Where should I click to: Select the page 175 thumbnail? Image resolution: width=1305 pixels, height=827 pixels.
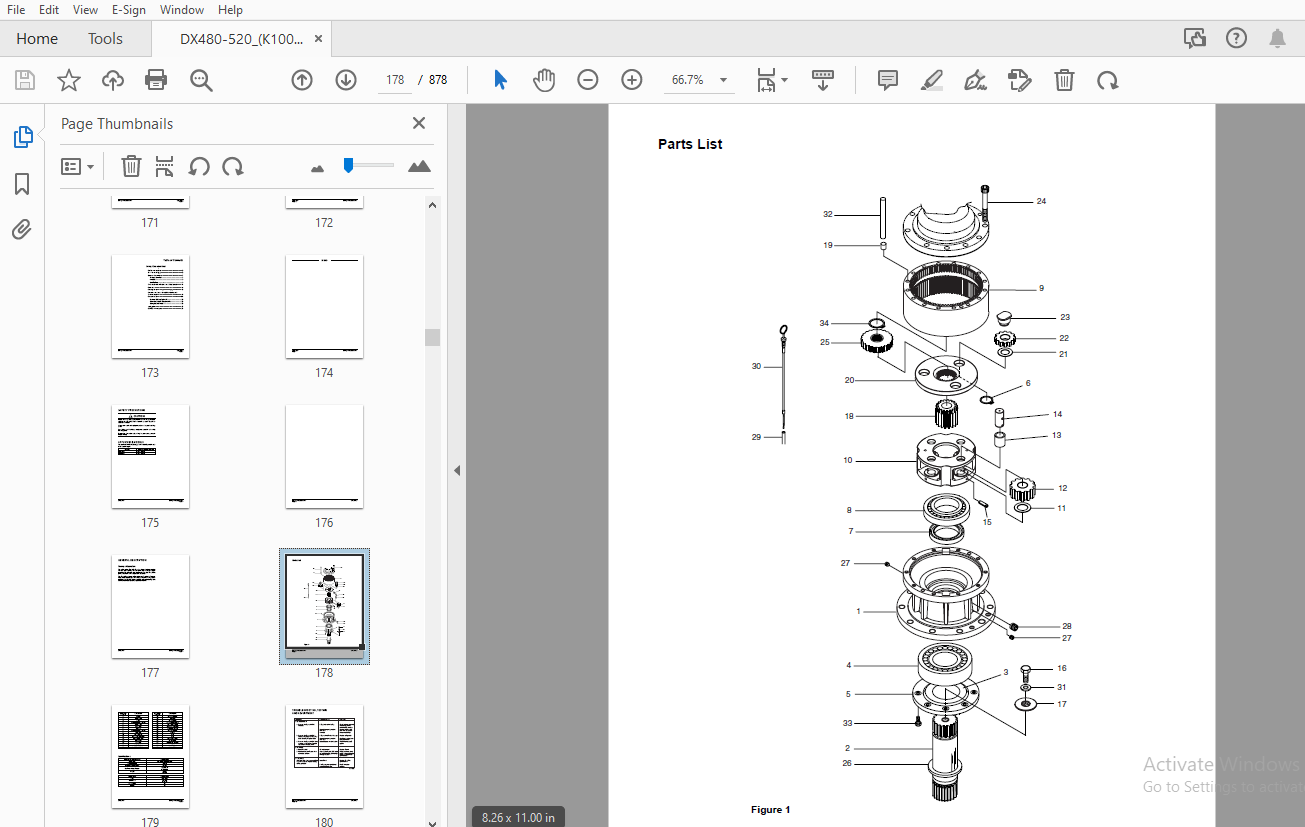pyautogui.click(x=150, y=457)
